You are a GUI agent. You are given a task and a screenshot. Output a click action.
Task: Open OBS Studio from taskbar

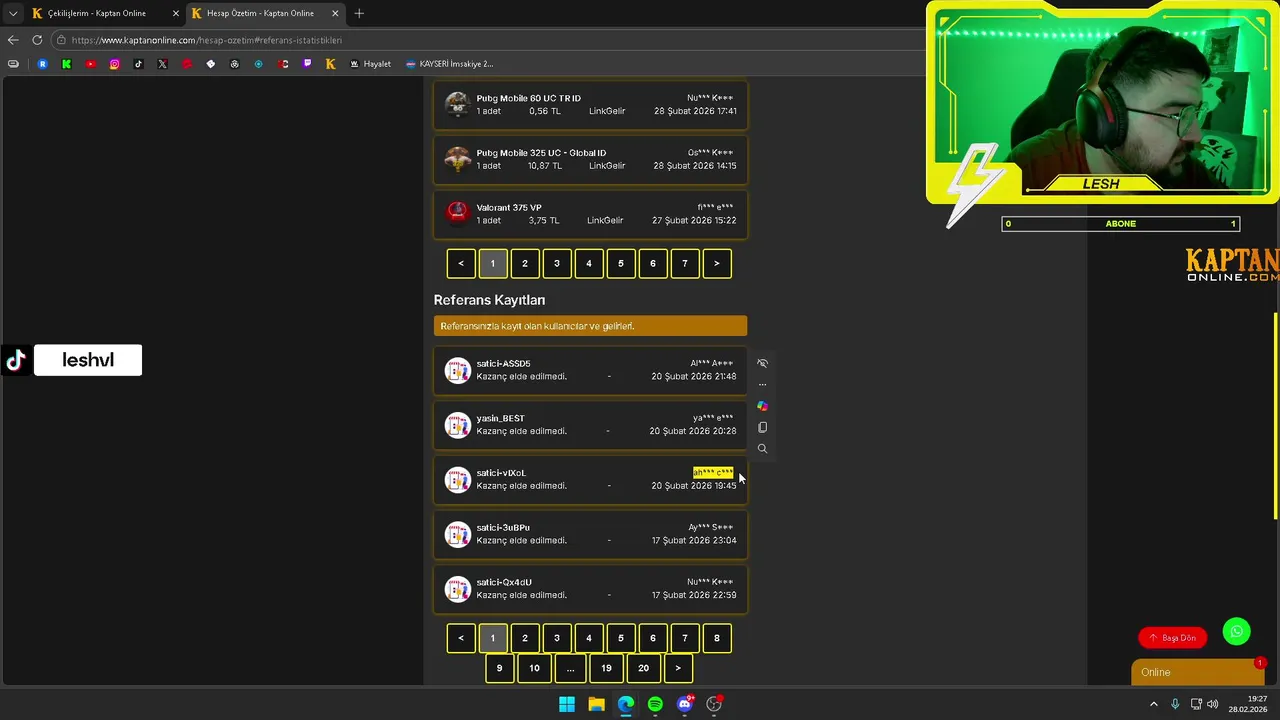(x=714, y=704)
